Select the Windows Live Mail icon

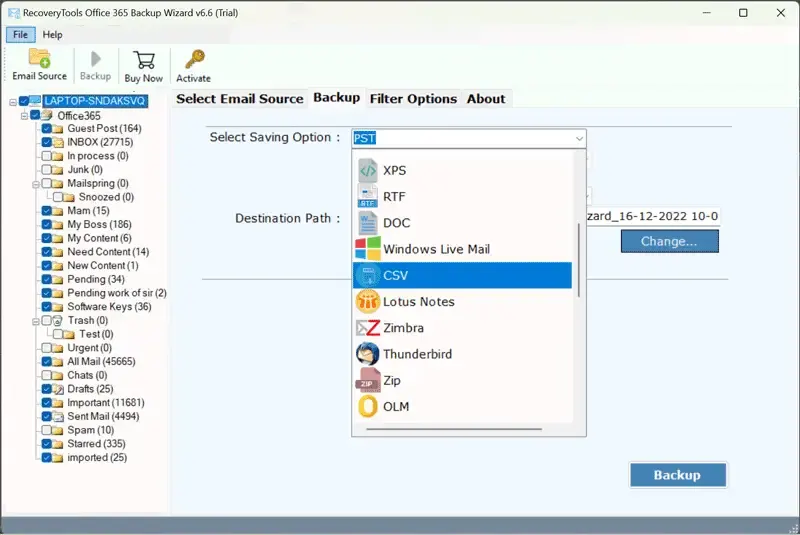point(367,249)
